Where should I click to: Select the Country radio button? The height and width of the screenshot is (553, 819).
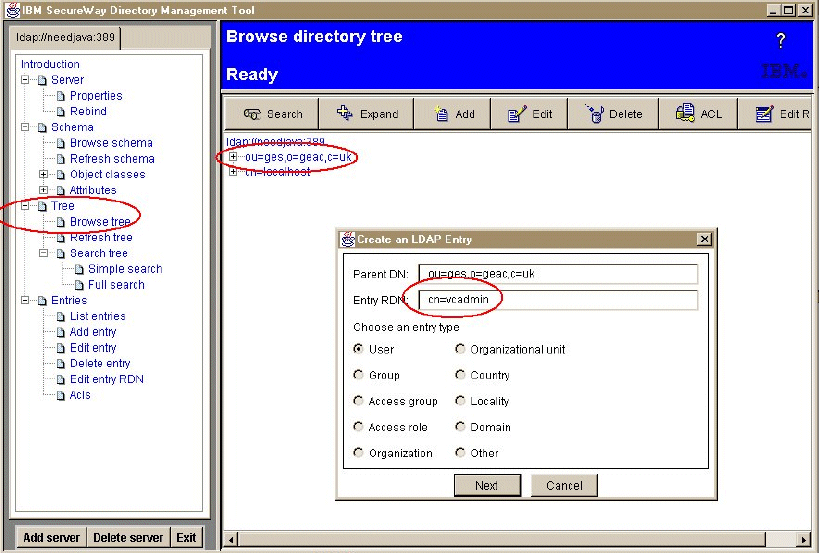click(x=460, y=374)
